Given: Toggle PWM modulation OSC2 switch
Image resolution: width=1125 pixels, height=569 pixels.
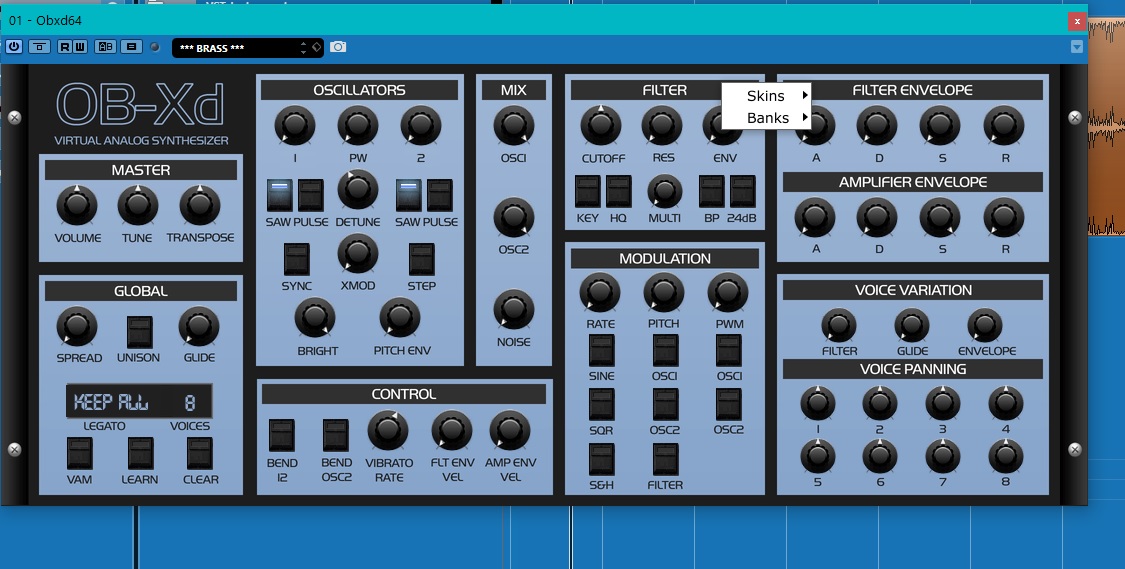Looking at the screenshot, I should click(728, 404).
